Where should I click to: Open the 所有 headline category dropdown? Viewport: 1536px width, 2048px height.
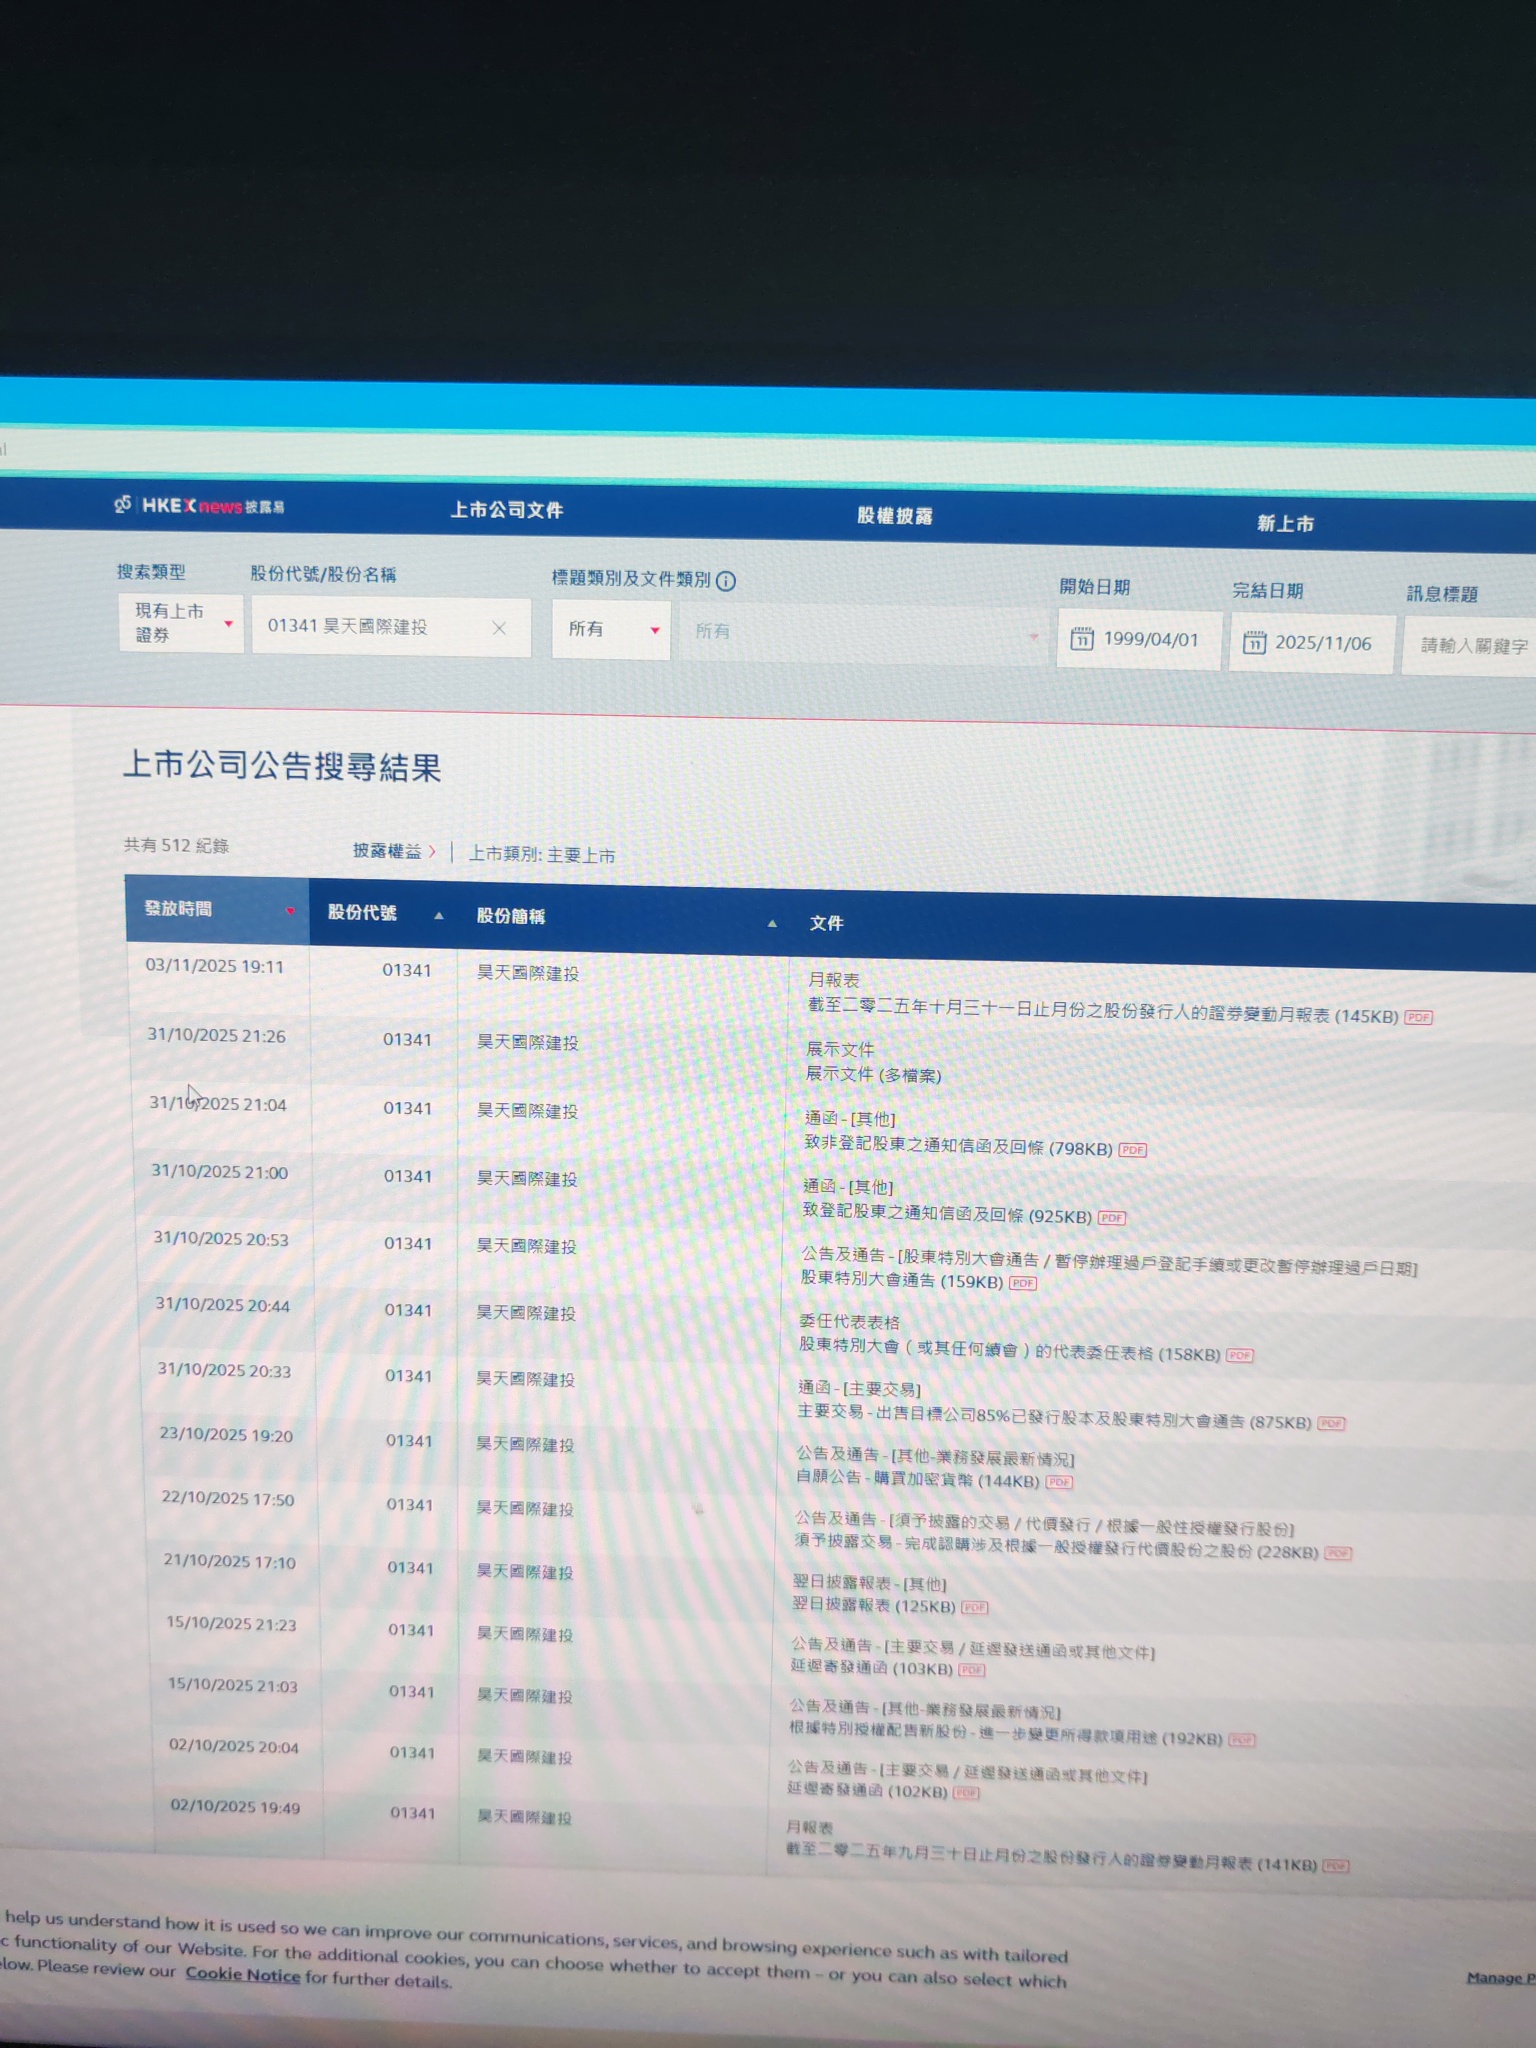(x=611, y=630)
